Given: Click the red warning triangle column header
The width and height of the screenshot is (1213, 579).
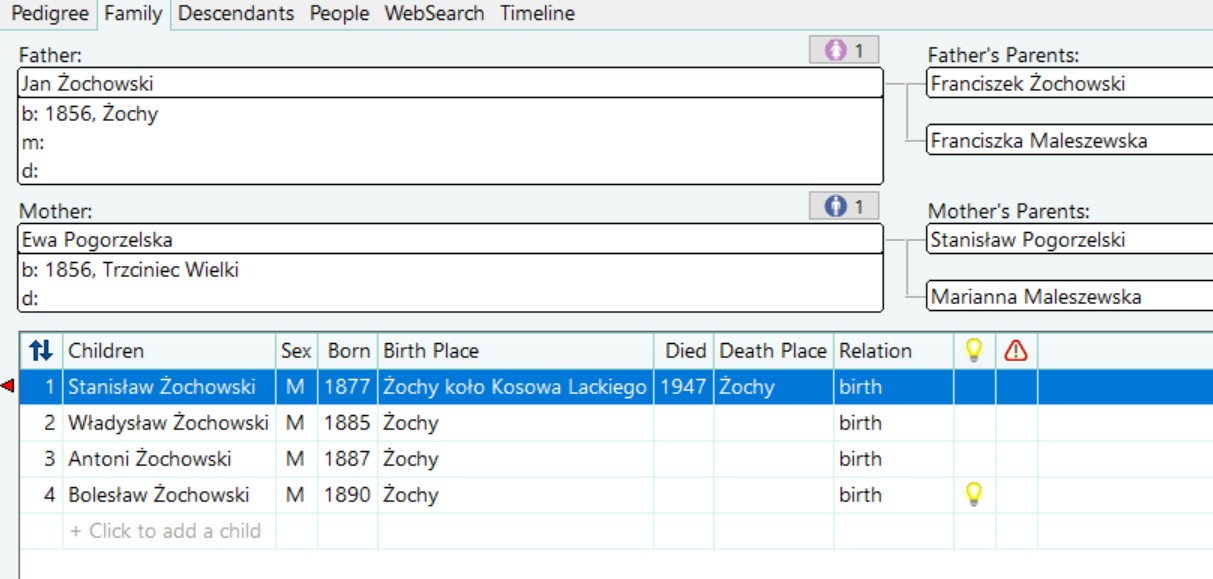Looking at the screenshot, I should (x=1016, y=351).
